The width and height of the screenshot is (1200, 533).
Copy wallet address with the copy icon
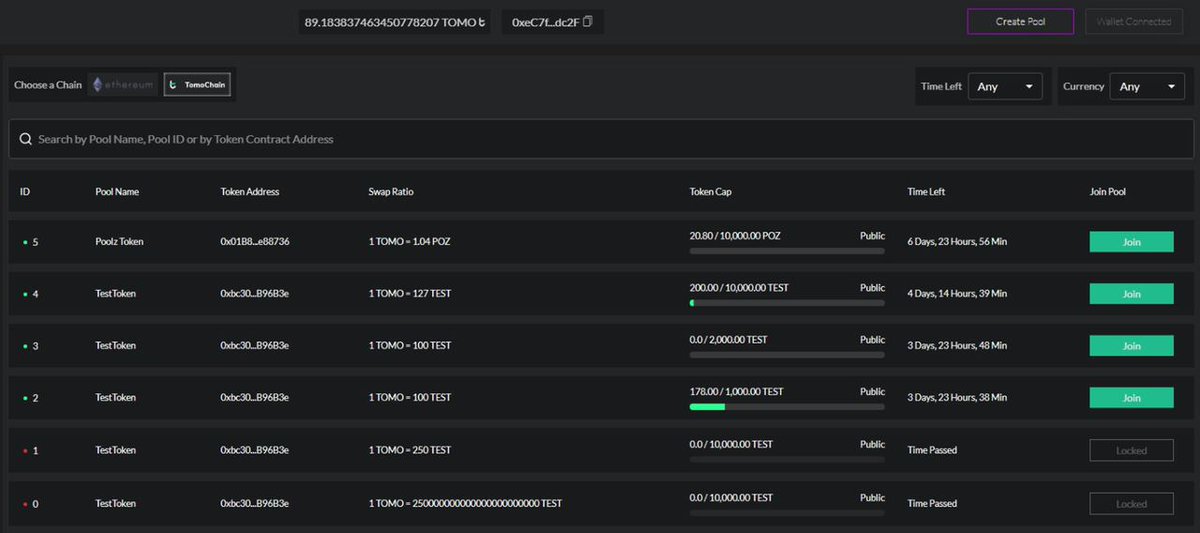click(x=588, y=21)
